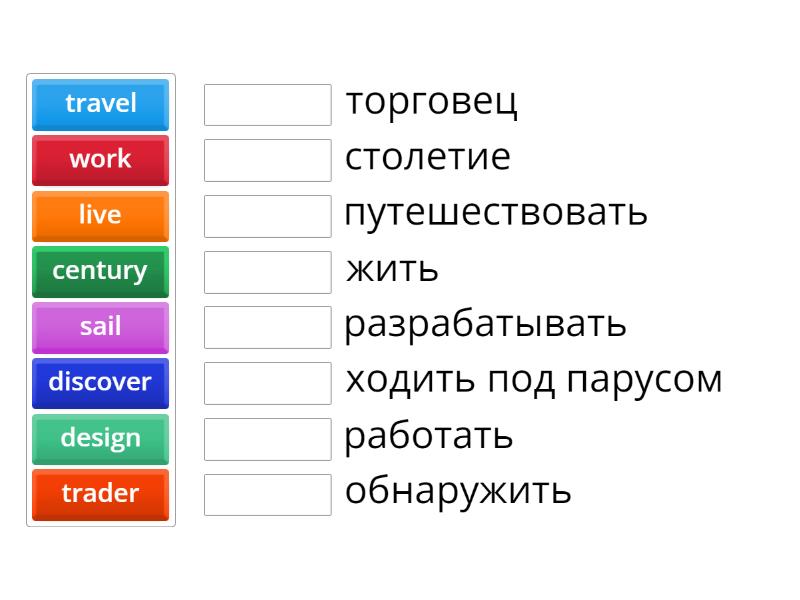This screenshot has height=600, width=800.
Task: Click the Russian word 'торговец'
Action: click(x=431, y=102)
